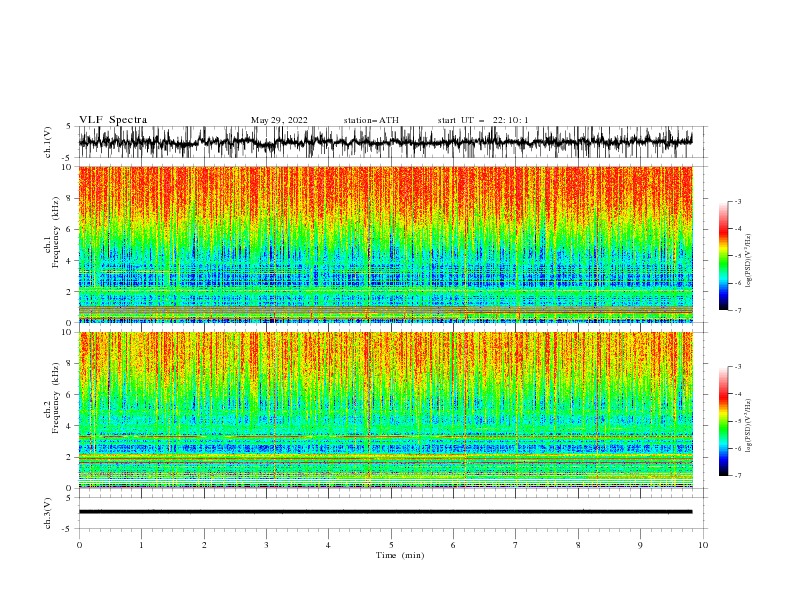Click time-axis tick label "6"
Image resolution: width=792 pixels, height=612 pixels.
point(453,545)
